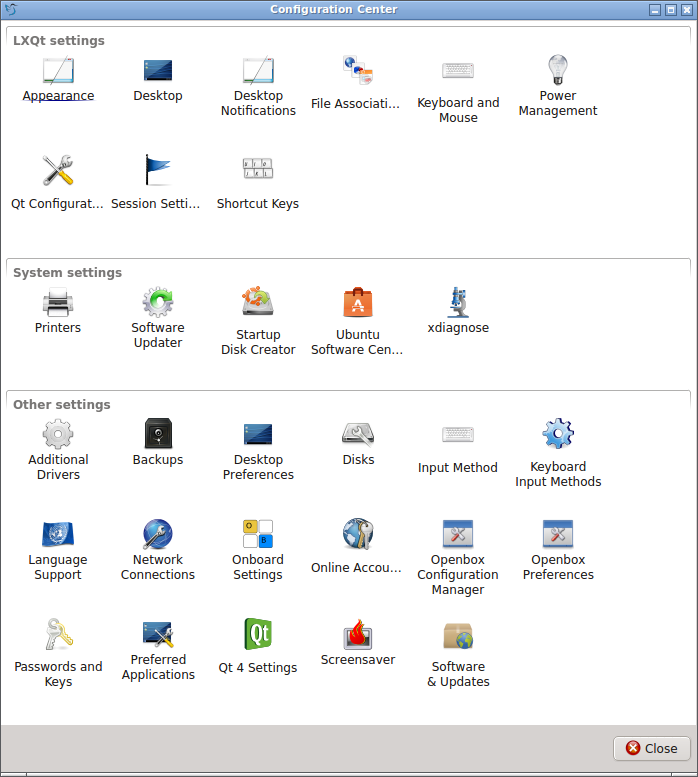This screenshot has width=698, height=777.
Task: Launch Backups safe icon
Action: point(158,434)
